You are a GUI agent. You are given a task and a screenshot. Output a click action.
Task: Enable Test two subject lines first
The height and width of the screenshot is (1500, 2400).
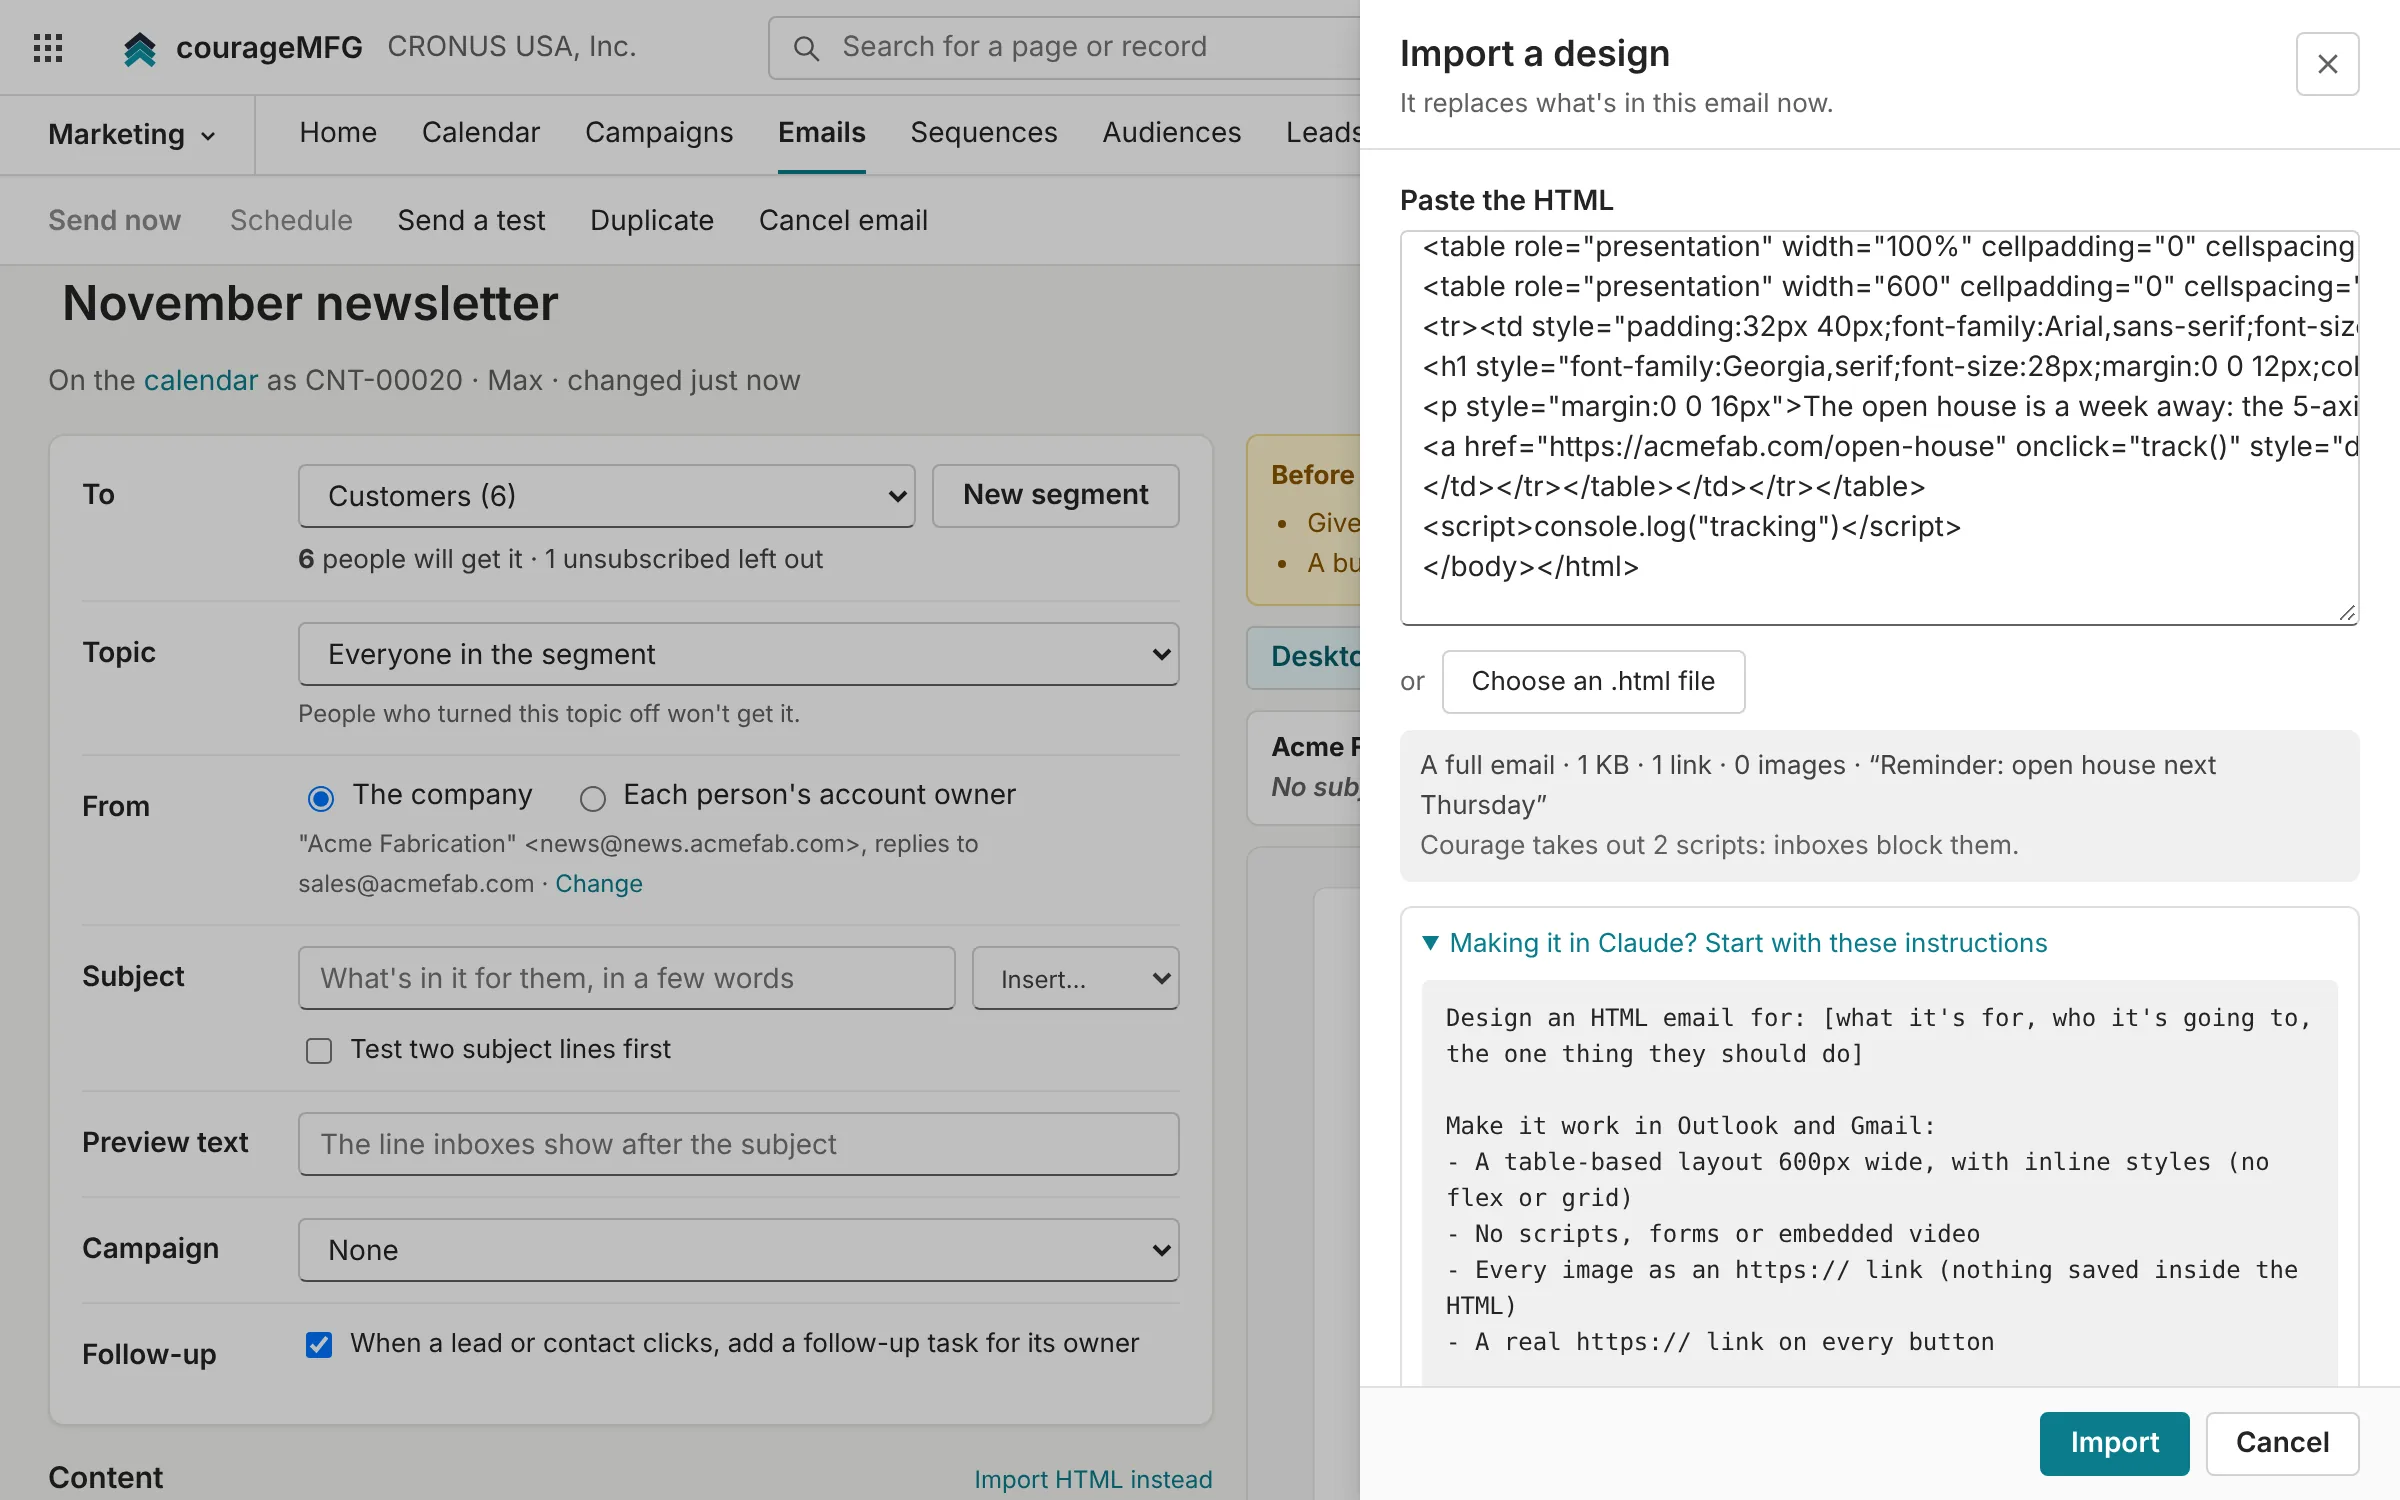point(319,1050)
